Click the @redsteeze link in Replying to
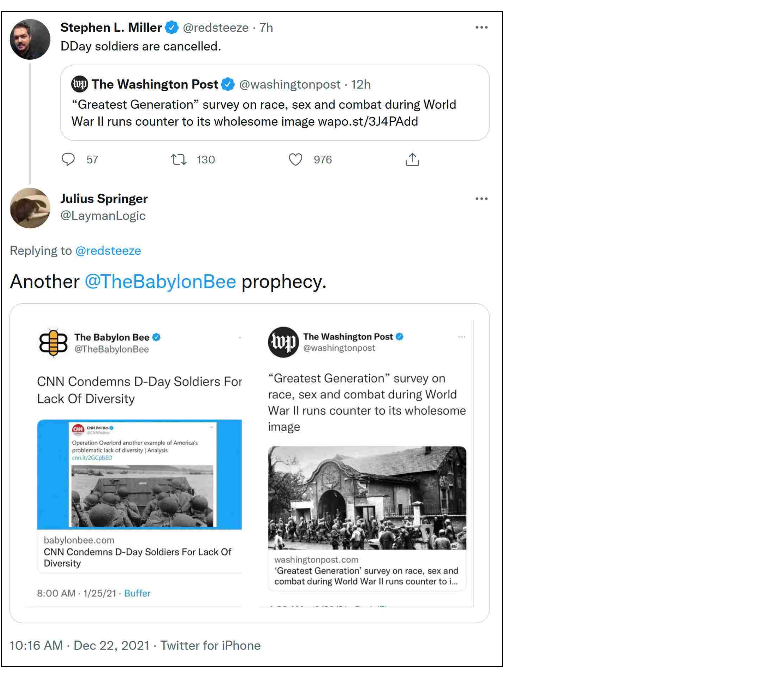770x680 pixels. pos(109,251)
